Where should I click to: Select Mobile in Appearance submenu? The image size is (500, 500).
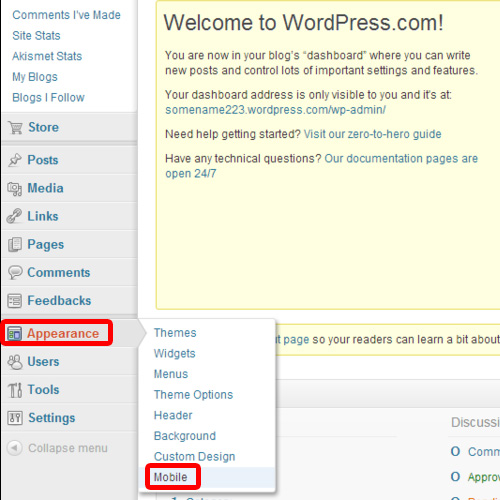(x=170, y=477)
